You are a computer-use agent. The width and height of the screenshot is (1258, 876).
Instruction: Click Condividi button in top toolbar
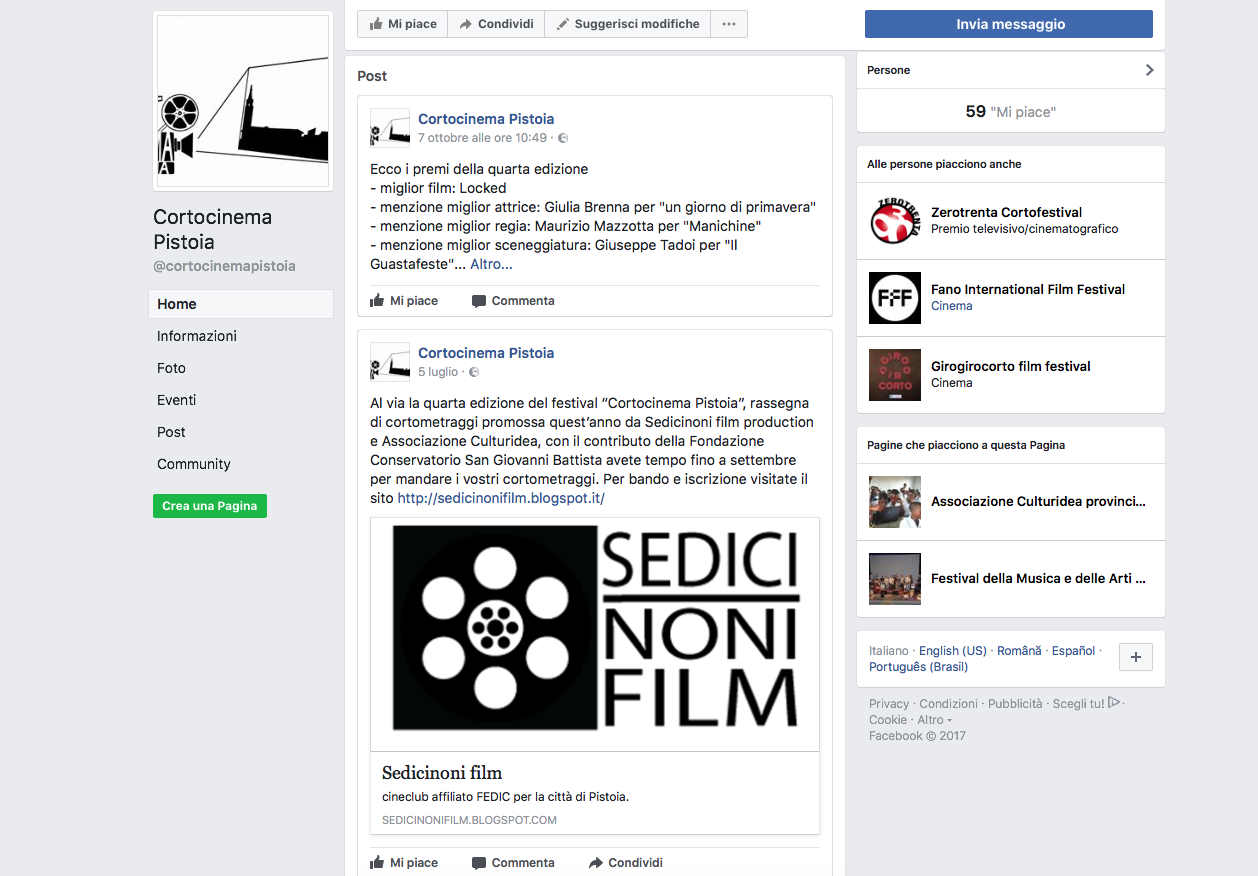click(x=496, y=24)
